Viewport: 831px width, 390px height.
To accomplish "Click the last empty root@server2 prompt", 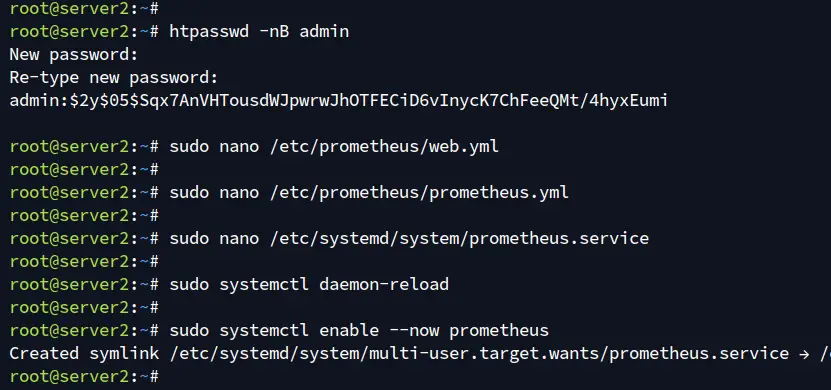I will (84, 376).
